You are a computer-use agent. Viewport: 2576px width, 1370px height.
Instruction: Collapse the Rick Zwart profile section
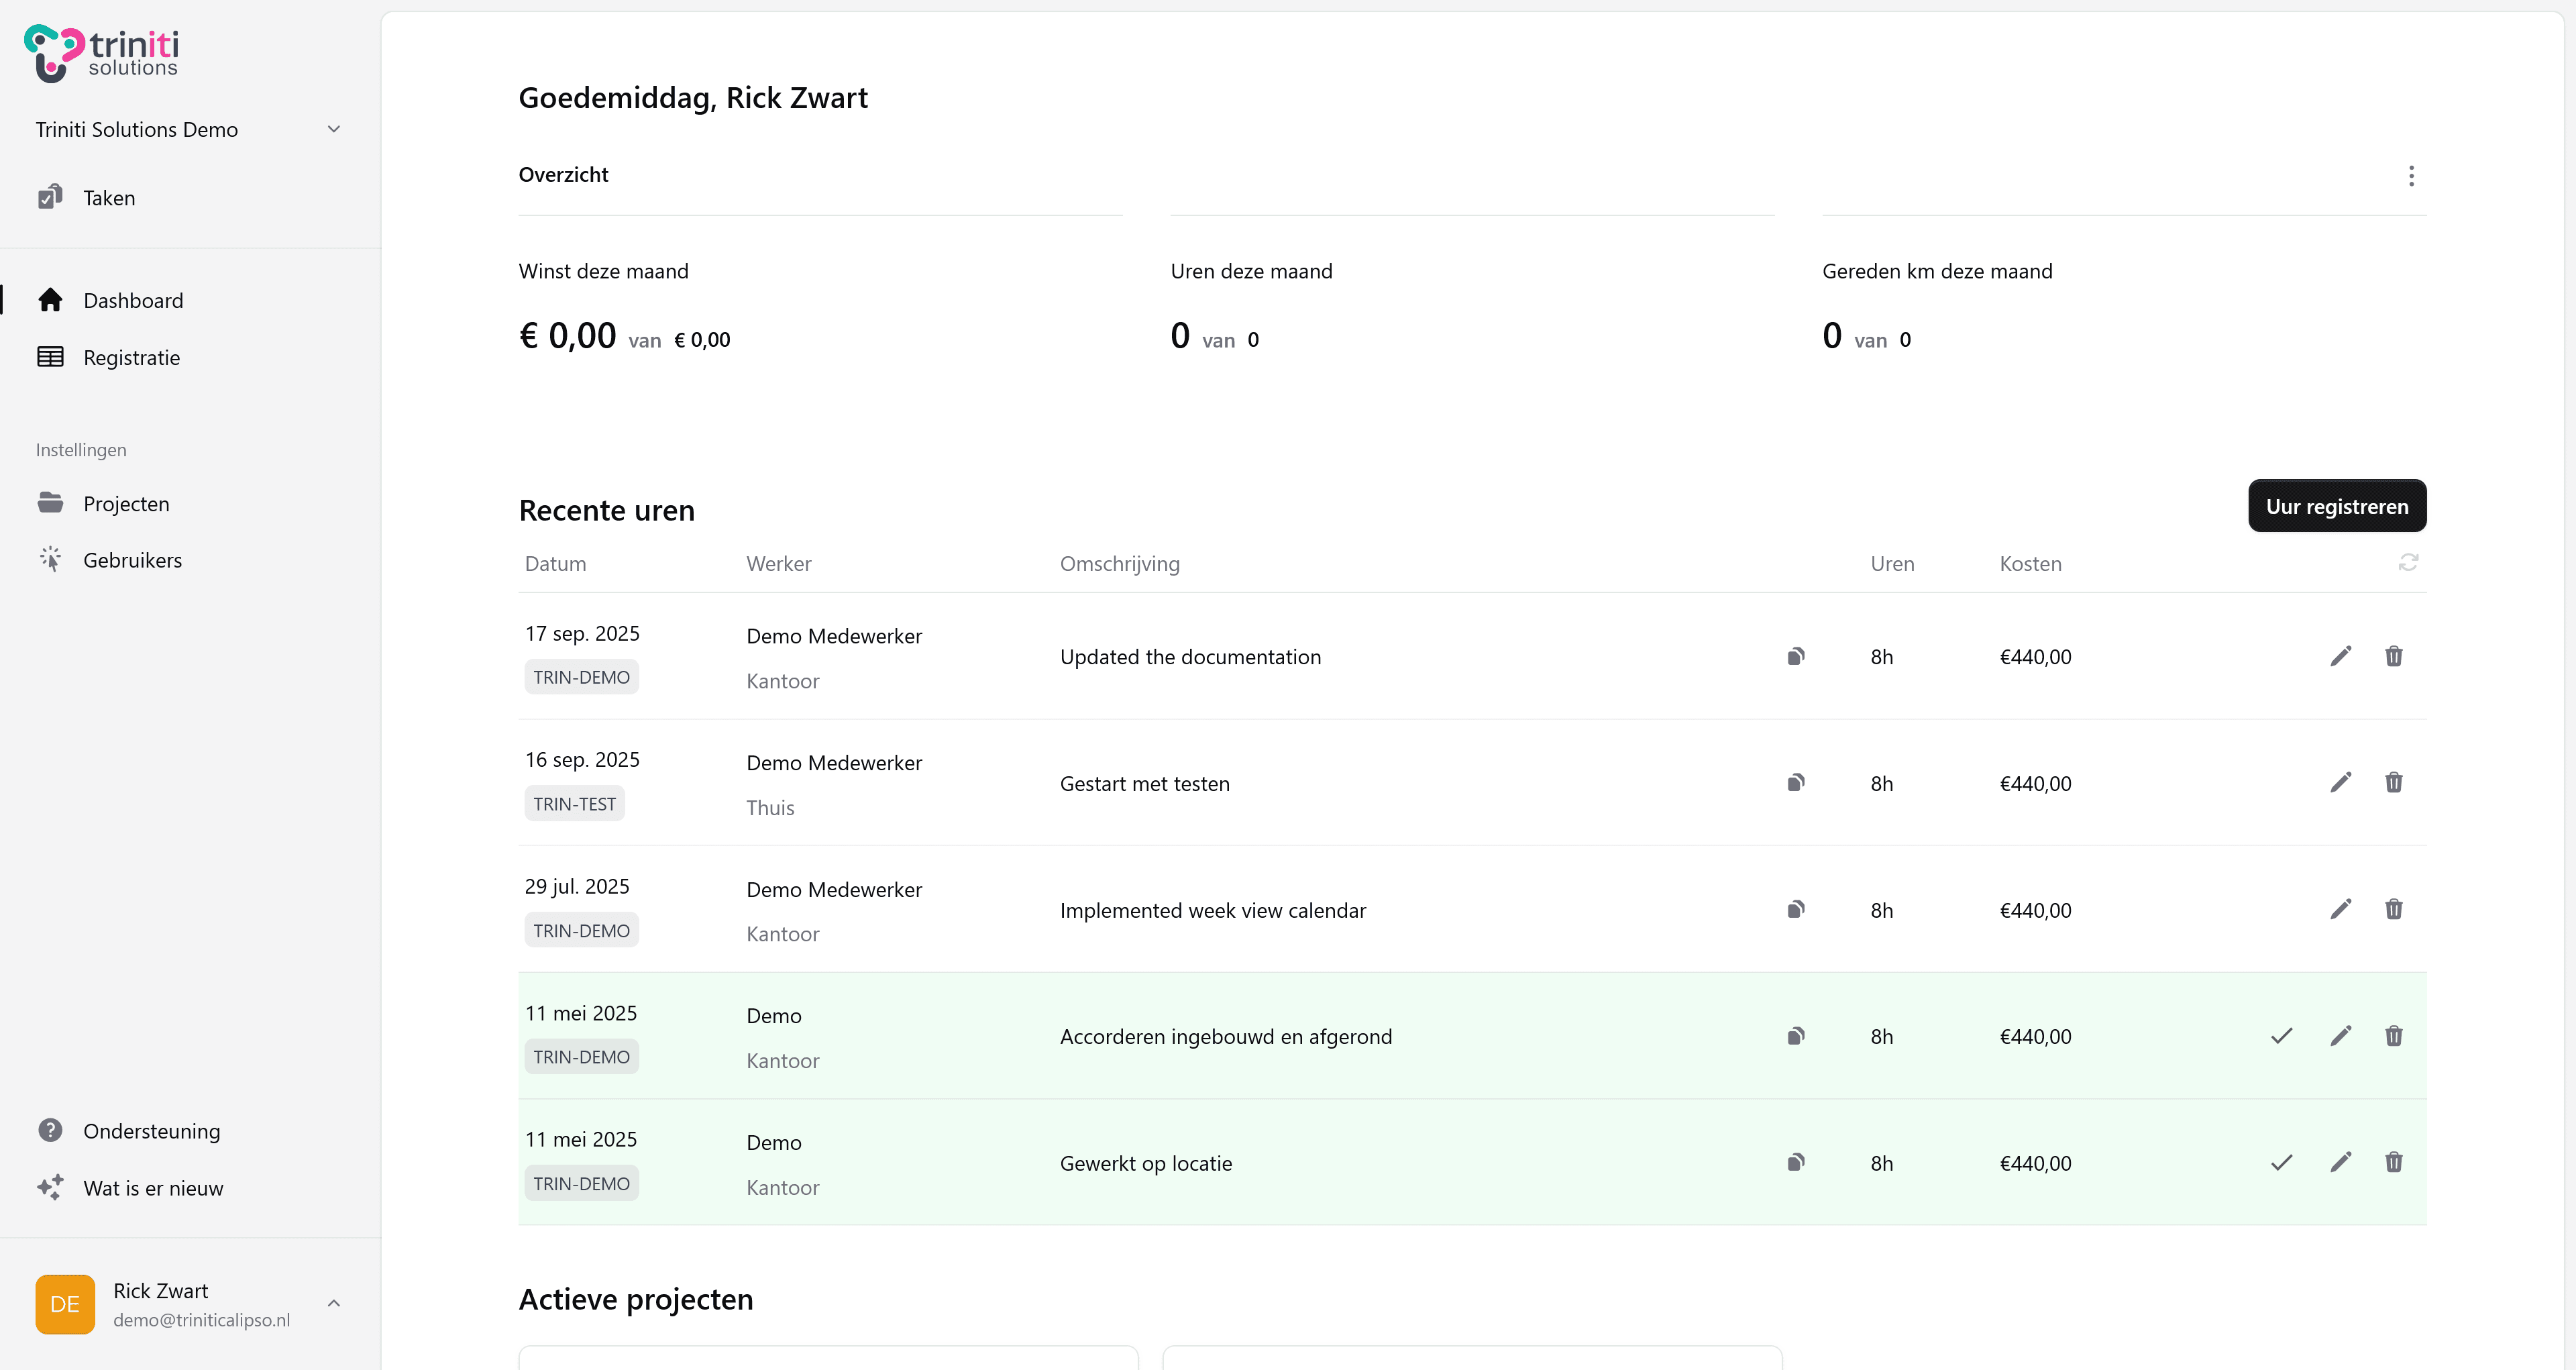point(334,1303)
